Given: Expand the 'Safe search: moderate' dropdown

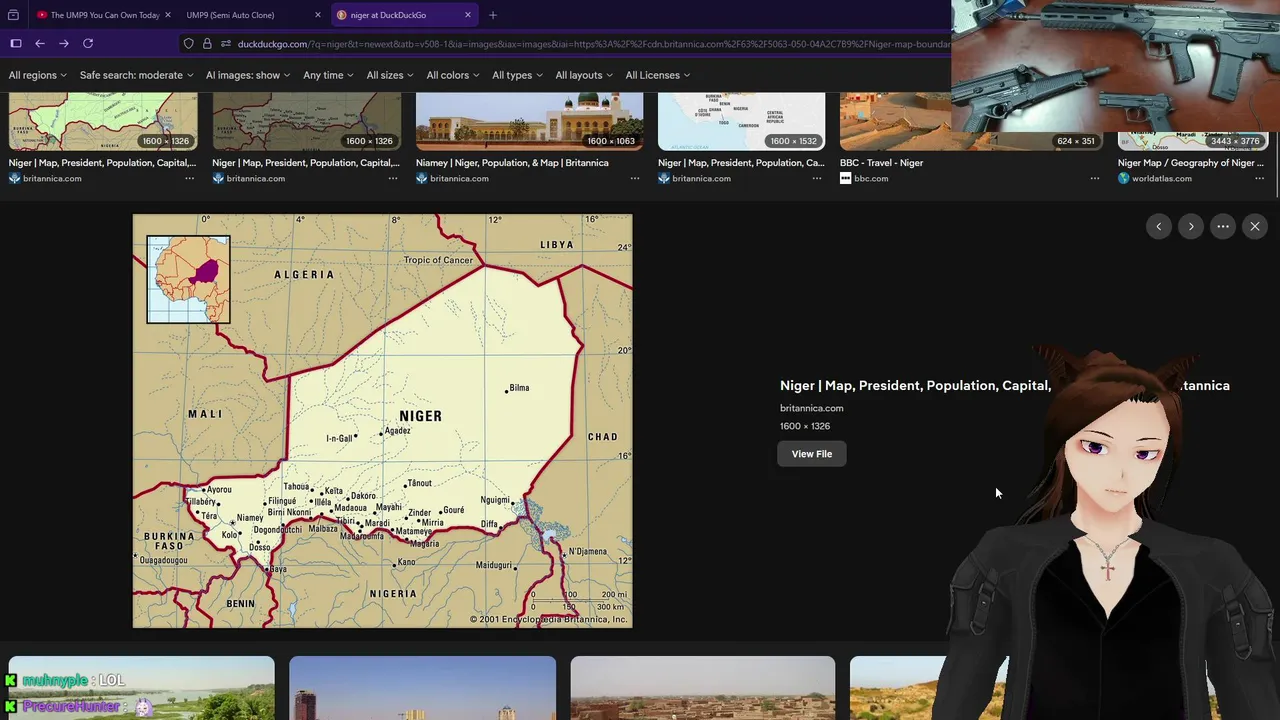Looking at the screenshot, I should (137, 75).
